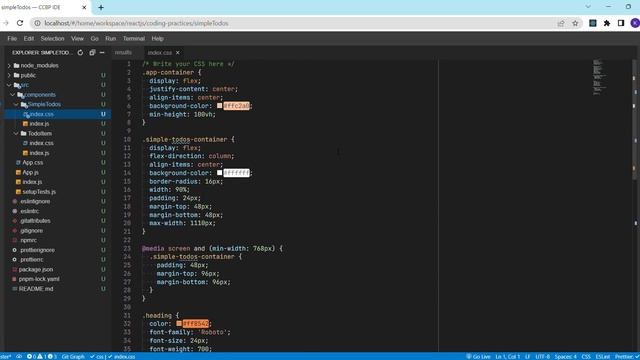Click the Prettier status item
This screenshot has width=640, height=360.
pos(627,356)
